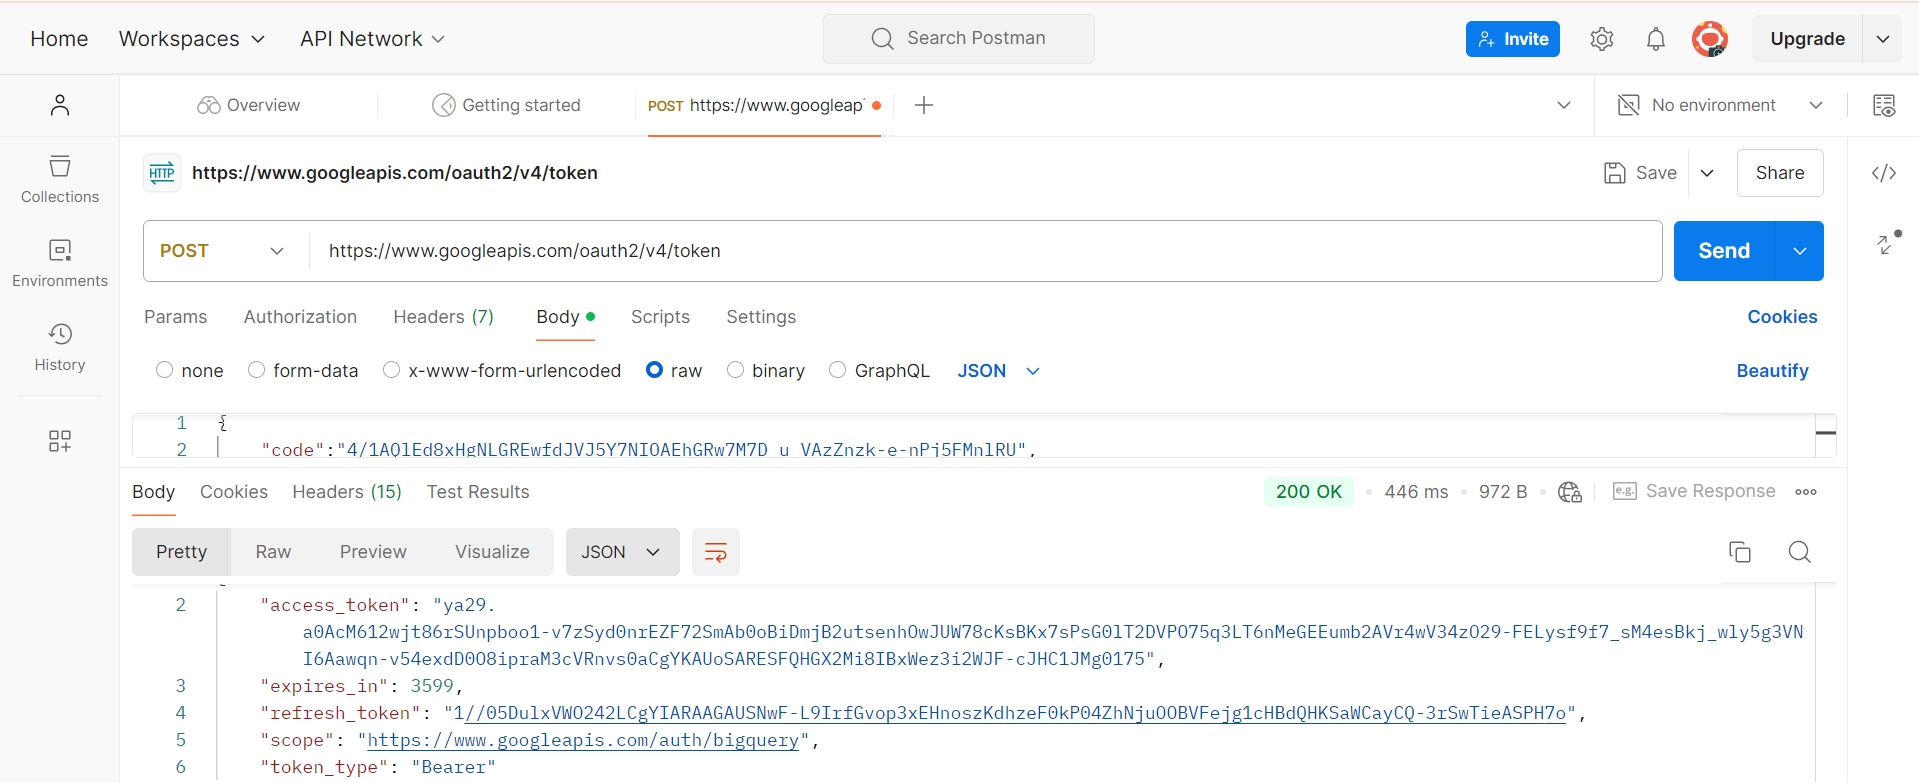Click the Save Response icon
Screen dimensions: 1919x783
1625,491
